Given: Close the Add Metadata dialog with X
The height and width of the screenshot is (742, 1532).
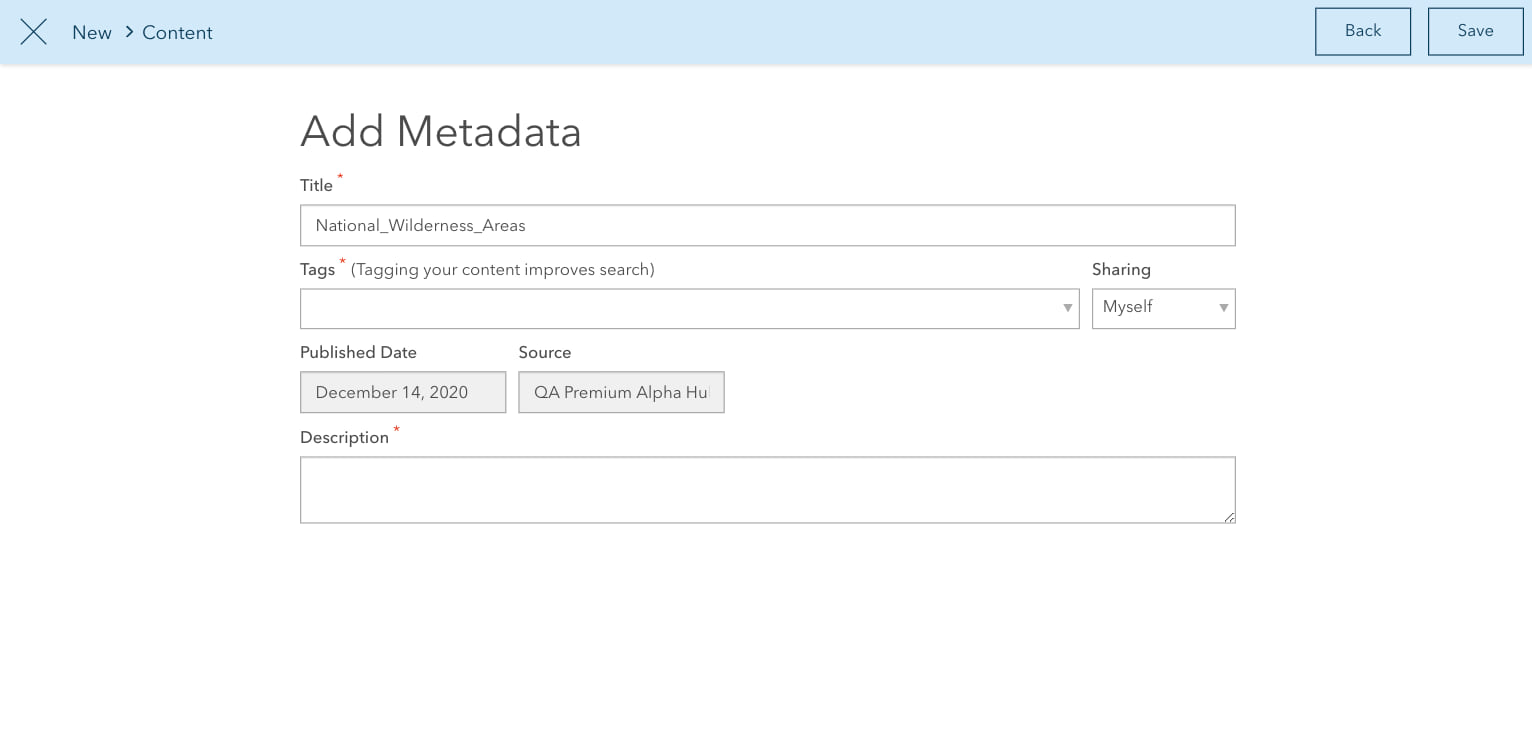Looking at the screenshot, I should [34, 32].
